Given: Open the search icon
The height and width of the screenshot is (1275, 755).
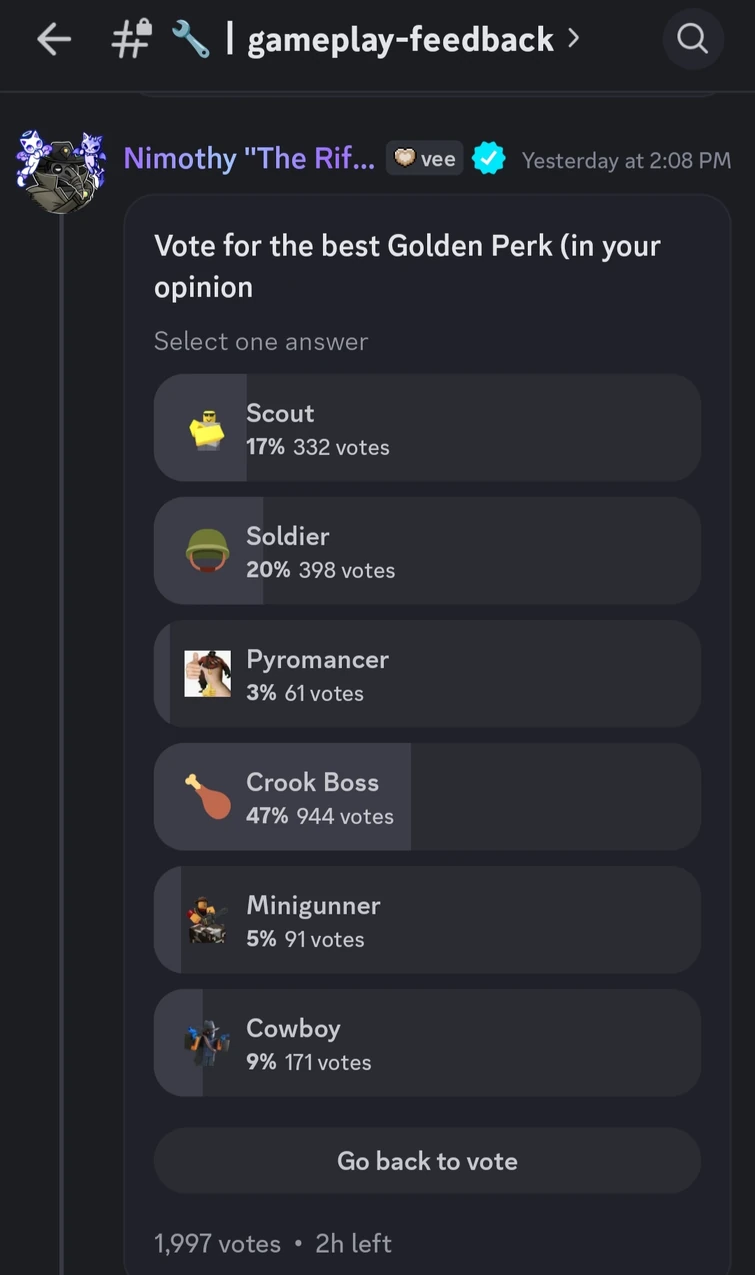Looking at the screenshot, I should [x=693, y=39].
